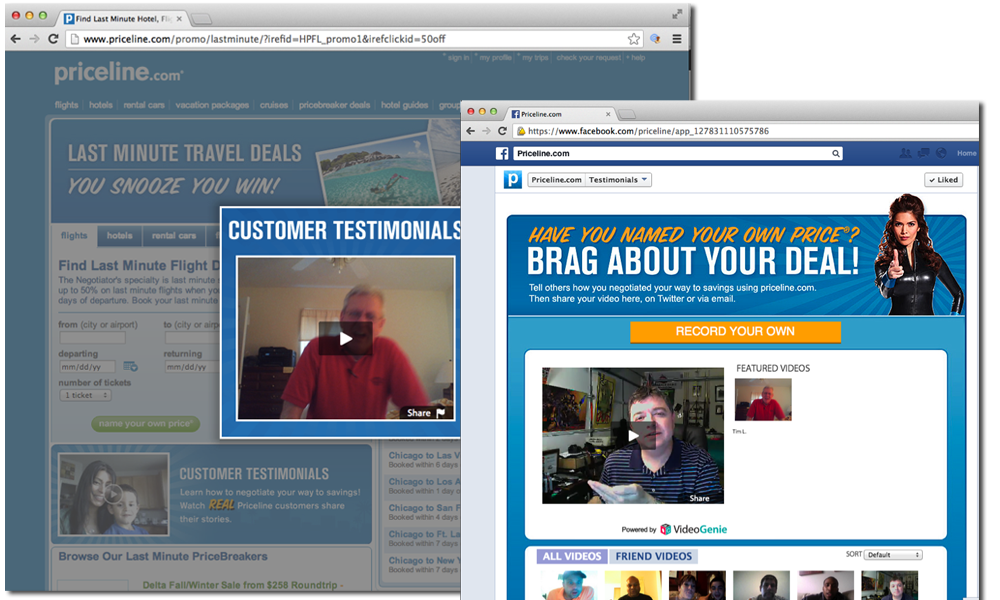Go forward in the Facebook browser window

(x=486, y=131)
